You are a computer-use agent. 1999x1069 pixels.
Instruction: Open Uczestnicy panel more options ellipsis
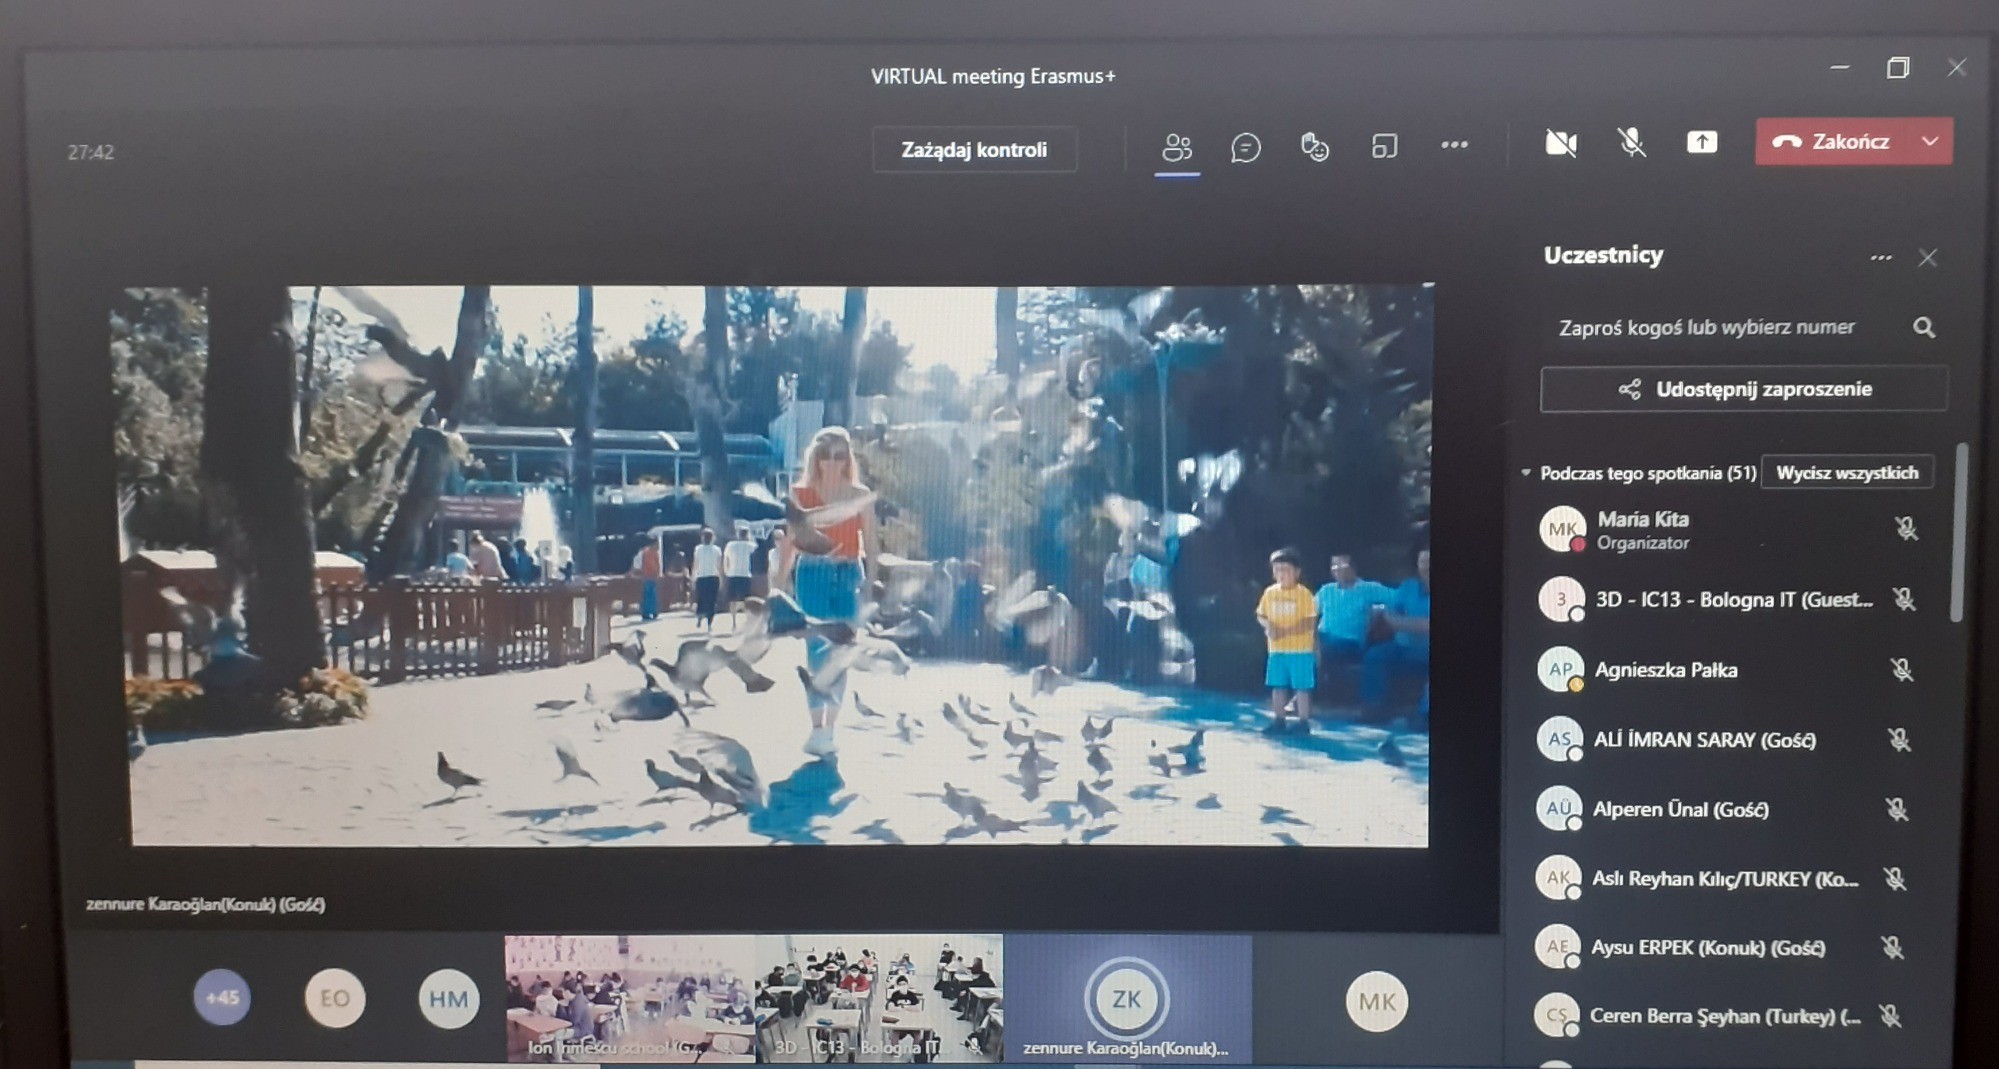click(1880, 258)
